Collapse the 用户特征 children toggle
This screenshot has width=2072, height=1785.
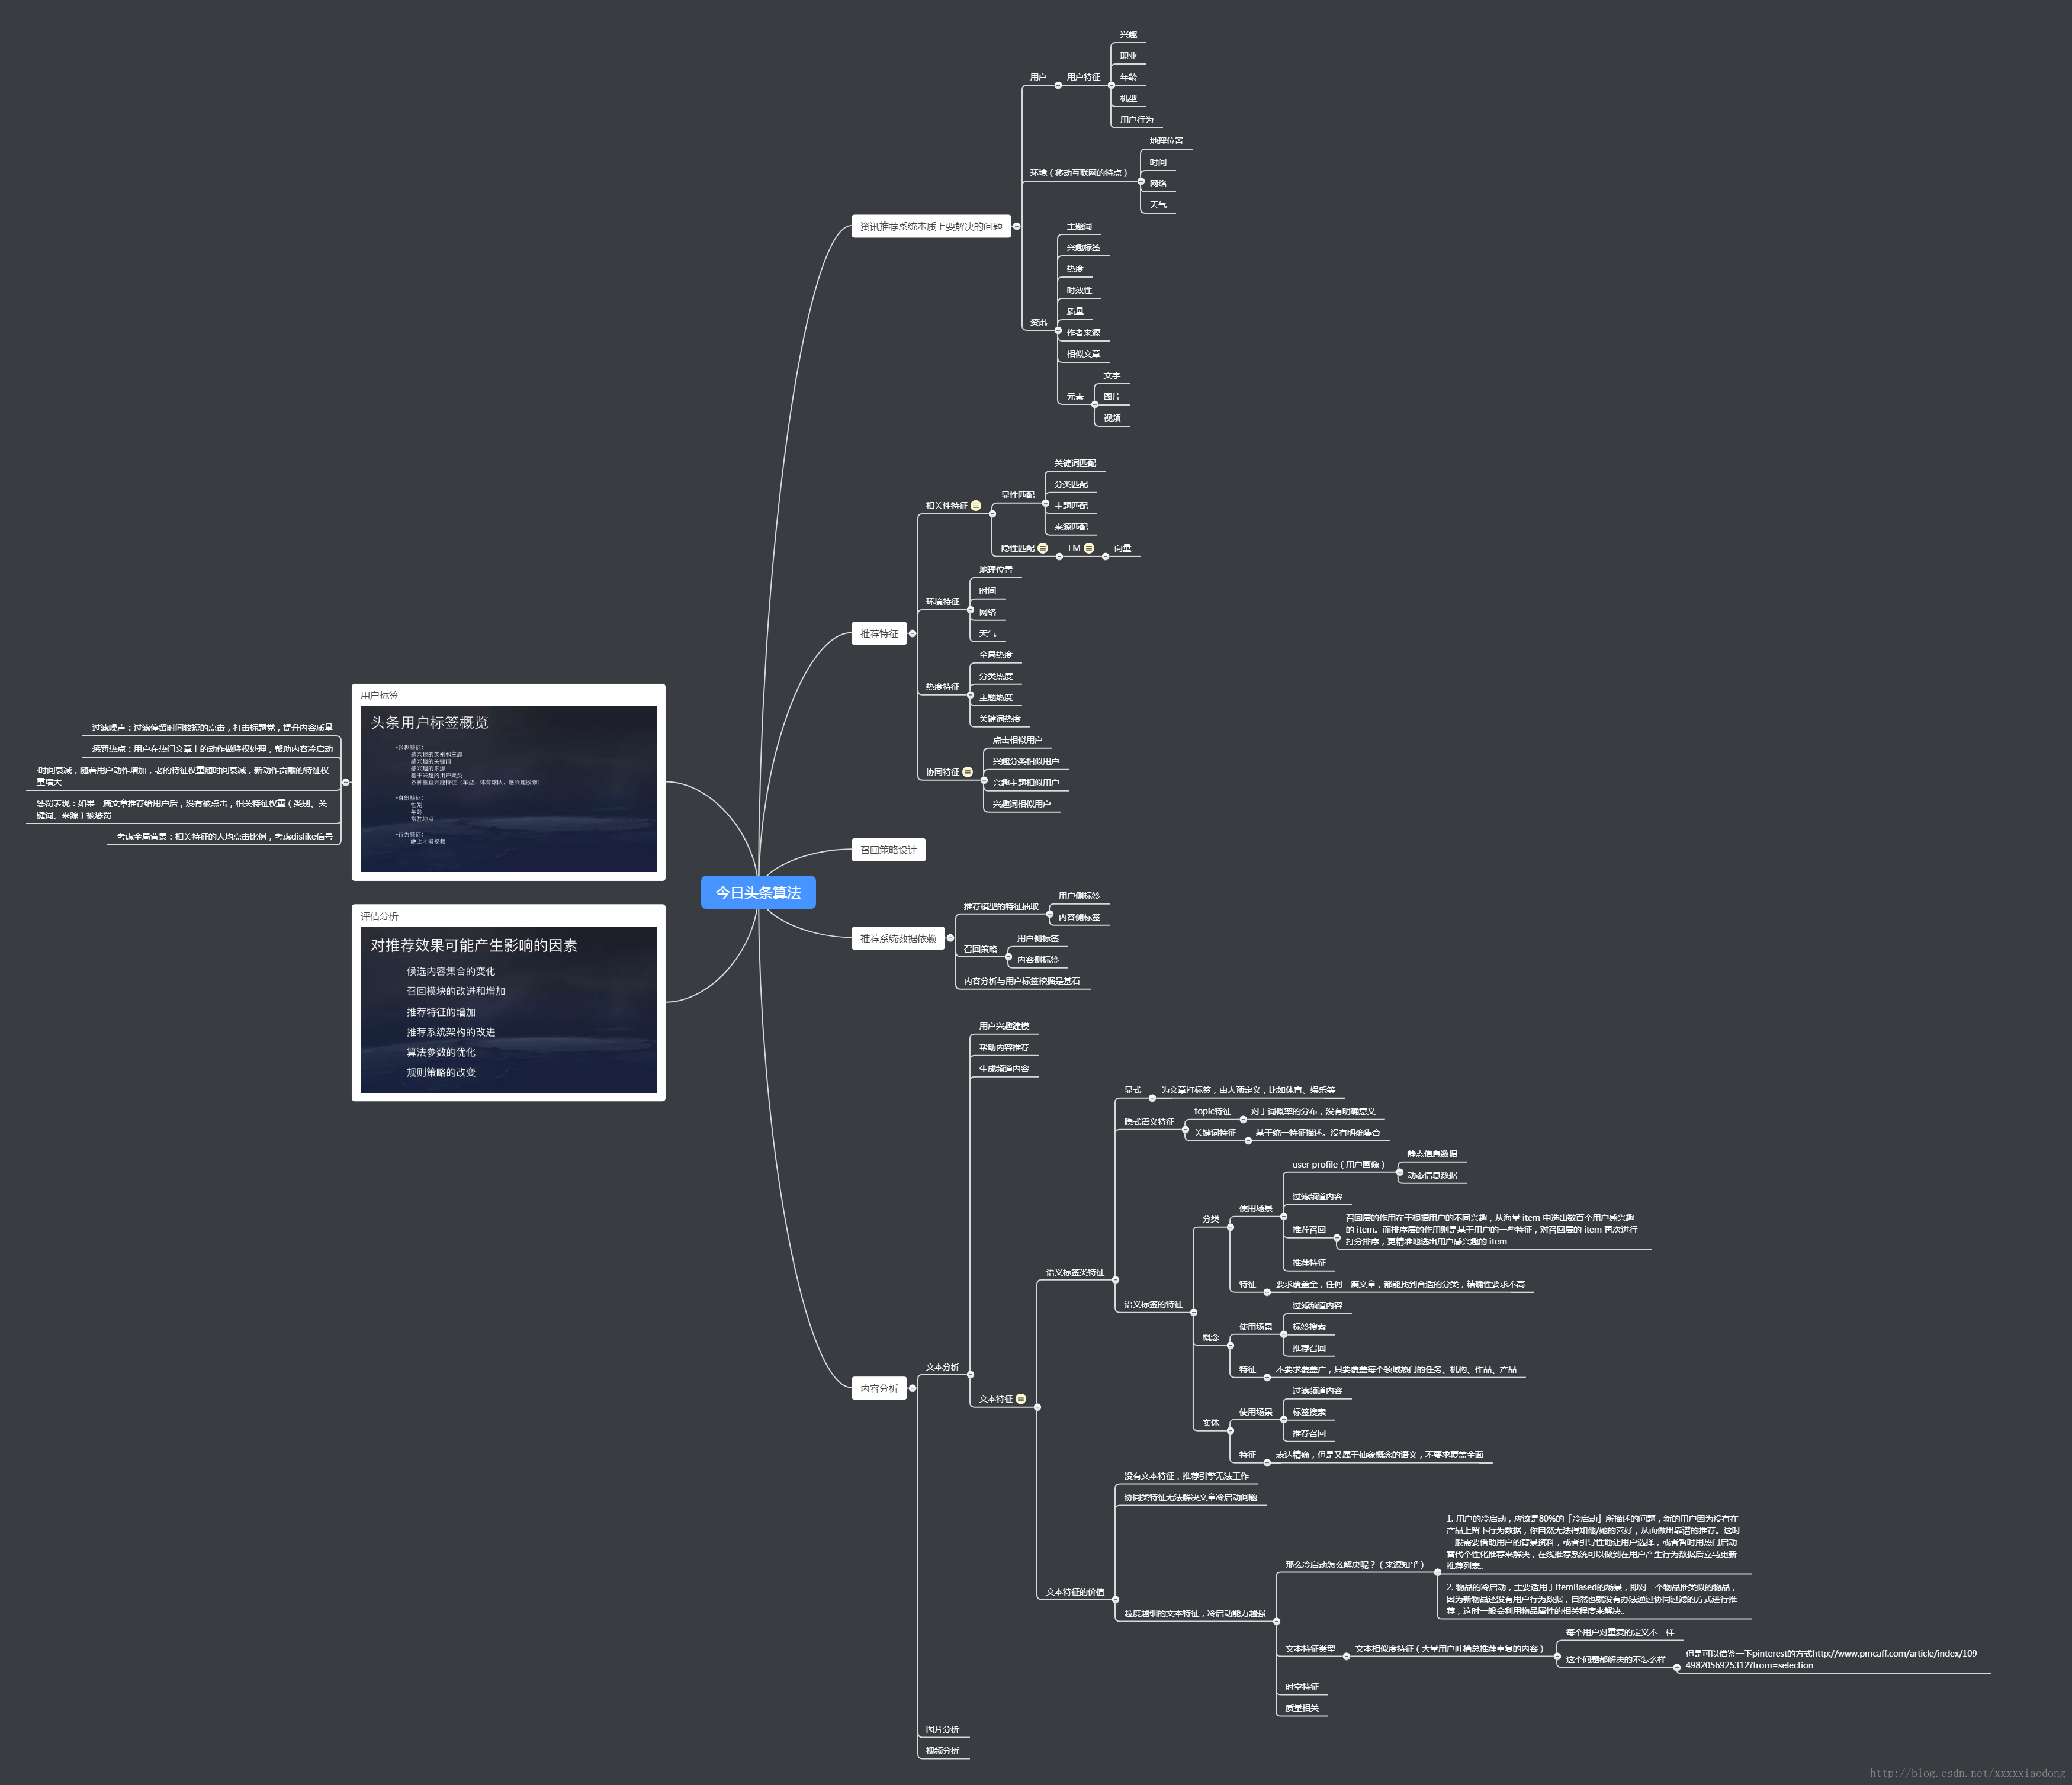(1111, 85)
